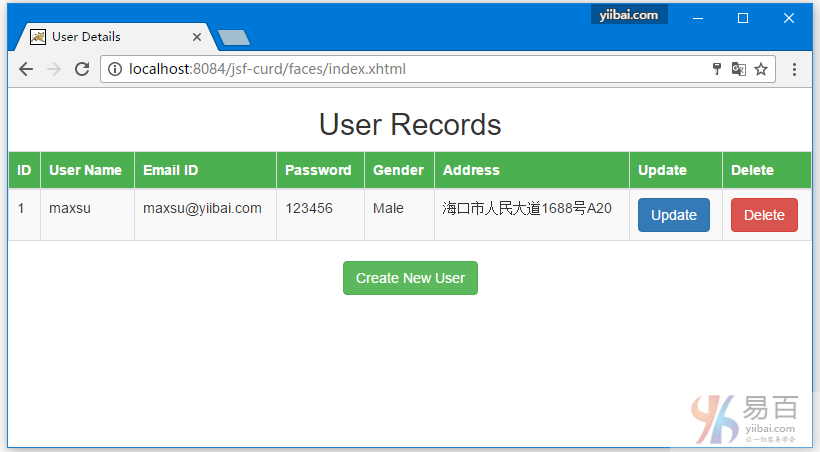Open a new browser tab

pyautogui.click(x=233, y=38)
